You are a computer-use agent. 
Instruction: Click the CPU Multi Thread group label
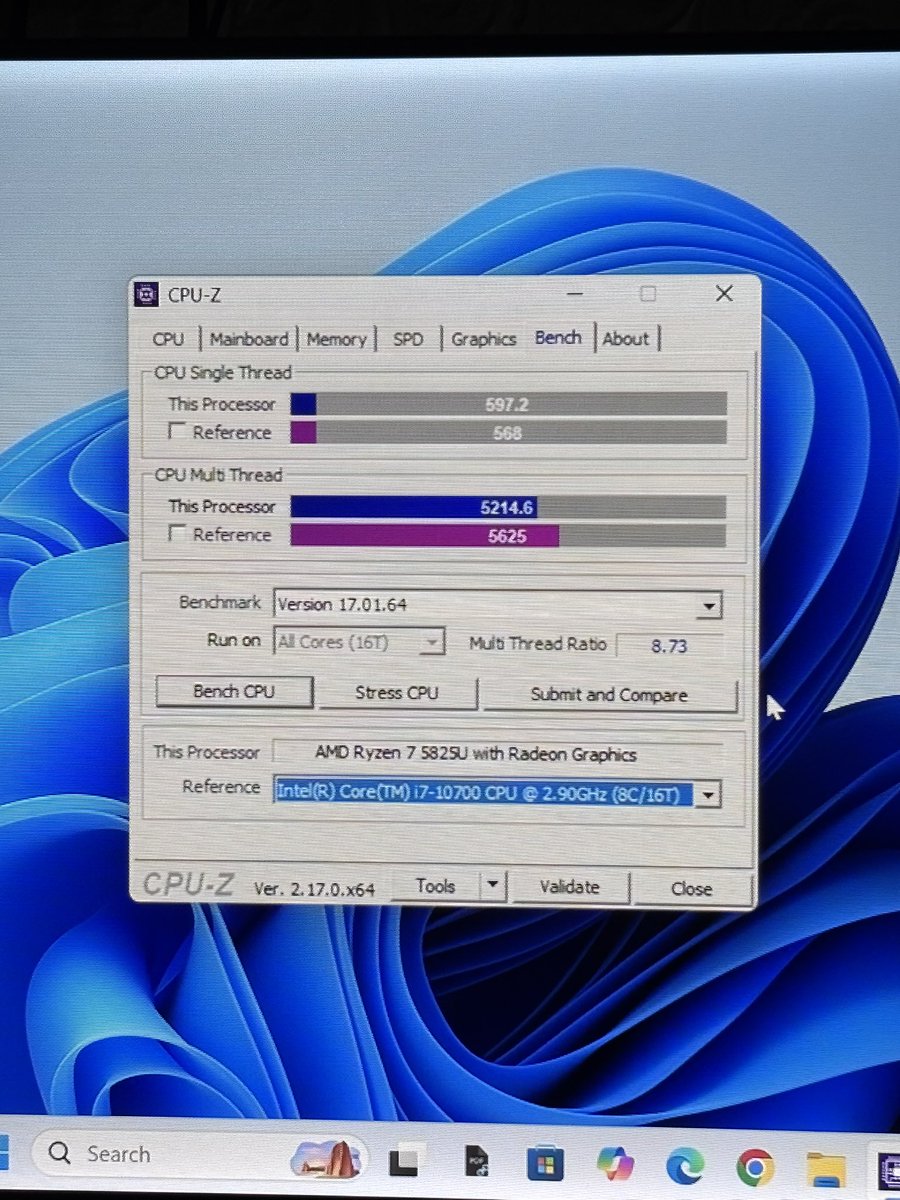point(218,475)
